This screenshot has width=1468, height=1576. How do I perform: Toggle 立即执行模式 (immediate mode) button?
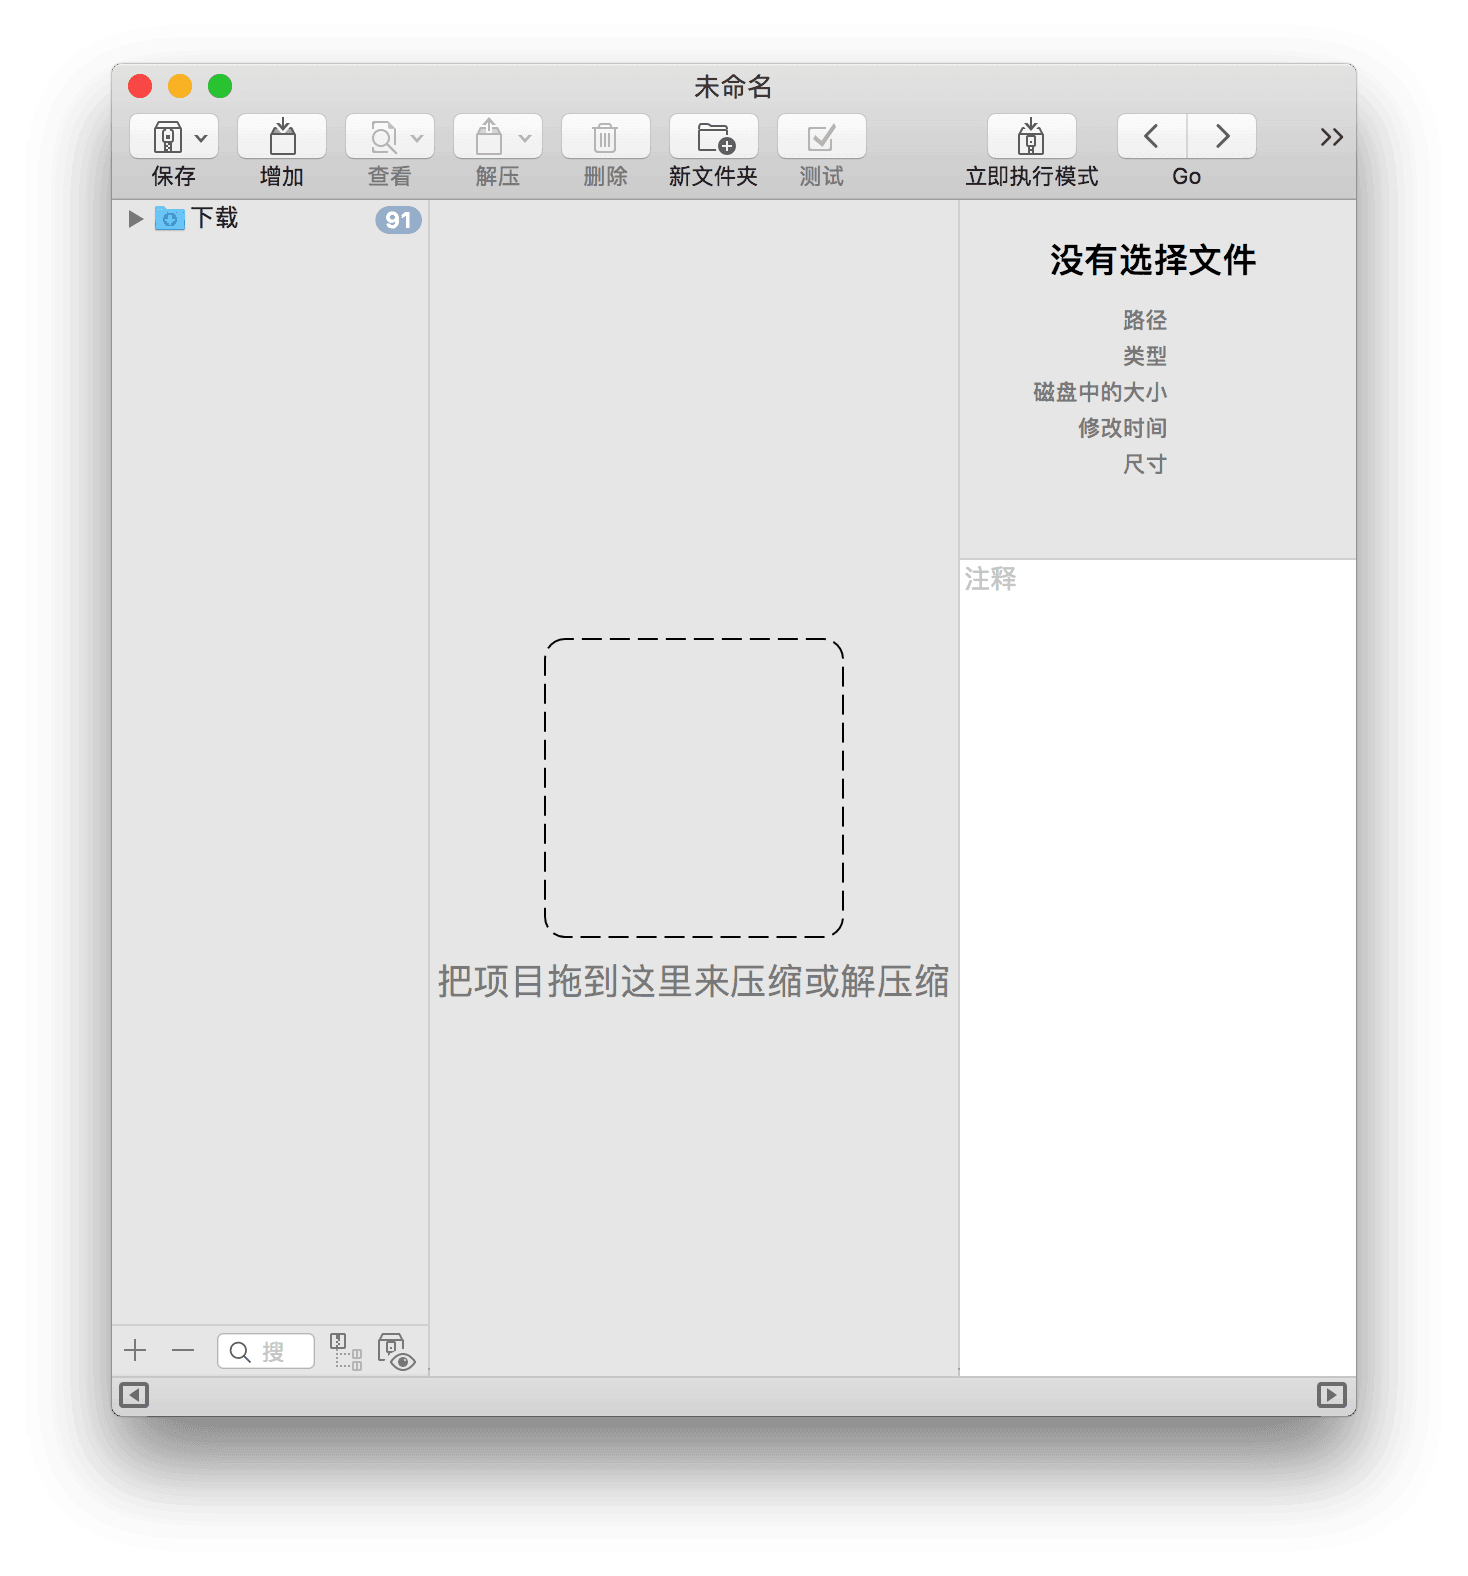coord(1031,137)
